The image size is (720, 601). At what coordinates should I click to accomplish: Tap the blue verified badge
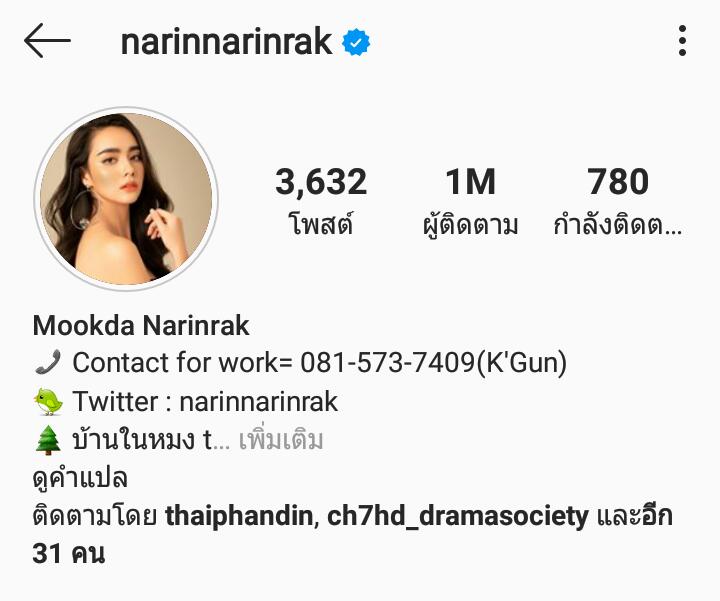356,42
